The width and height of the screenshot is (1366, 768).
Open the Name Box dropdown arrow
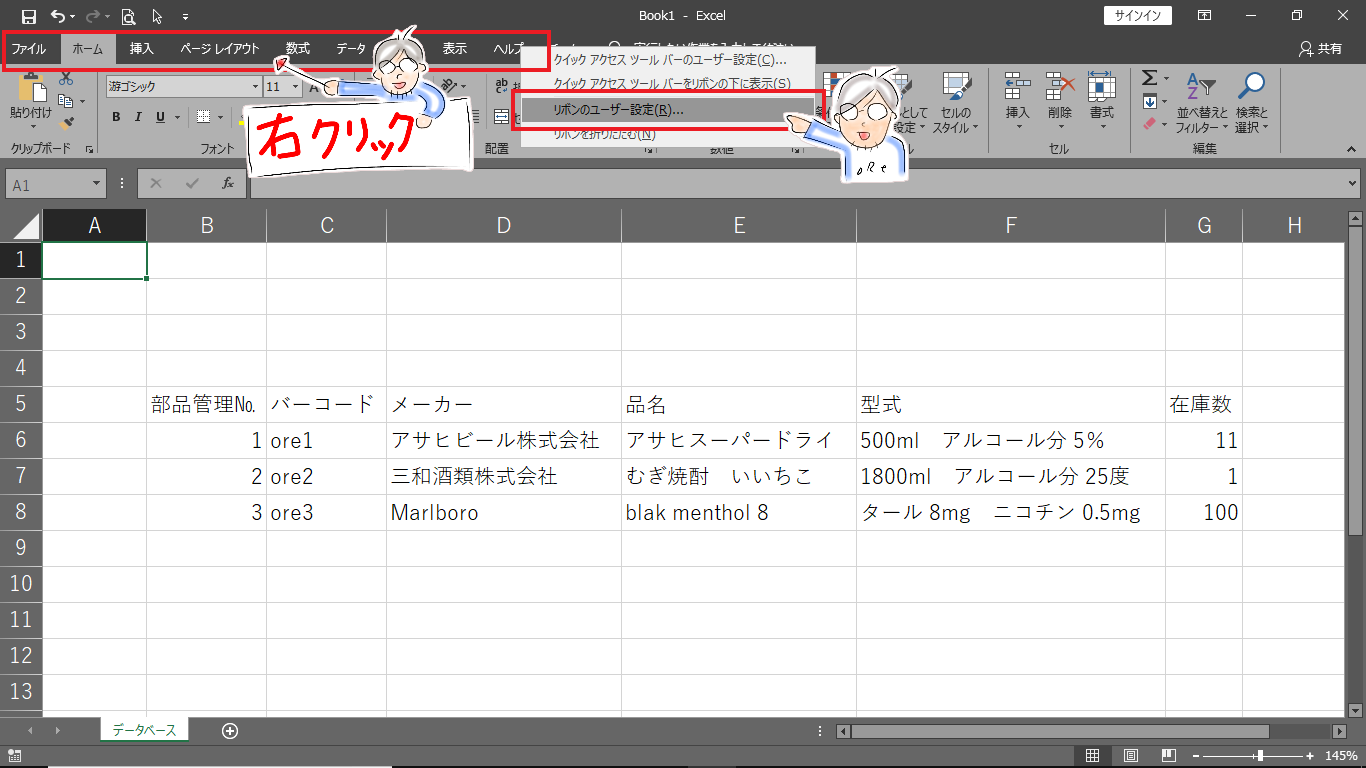[97, 184]
